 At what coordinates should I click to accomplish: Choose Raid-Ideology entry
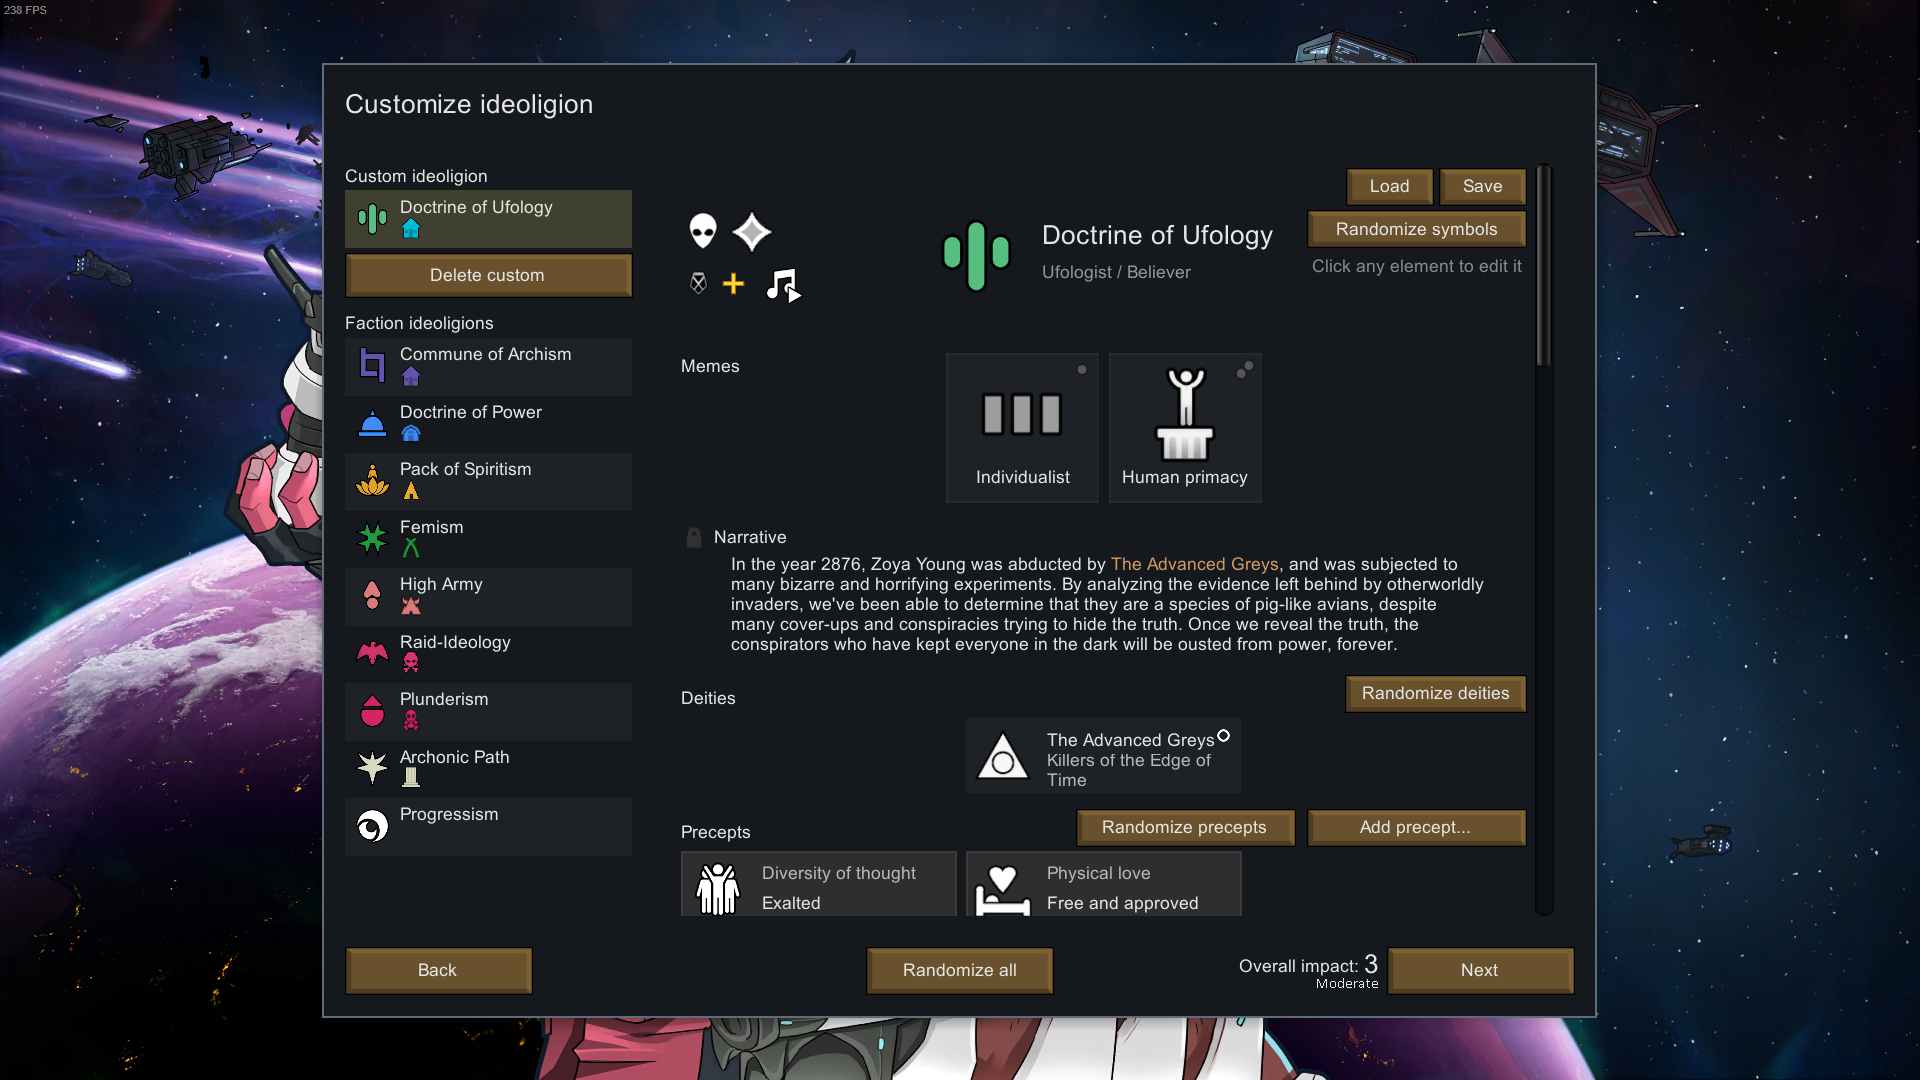point(488,654)
